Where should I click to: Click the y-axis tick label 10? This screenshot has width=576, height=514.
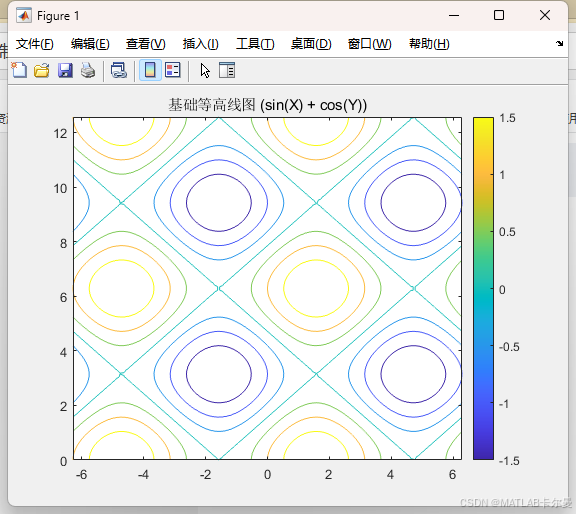coord(60,188)
